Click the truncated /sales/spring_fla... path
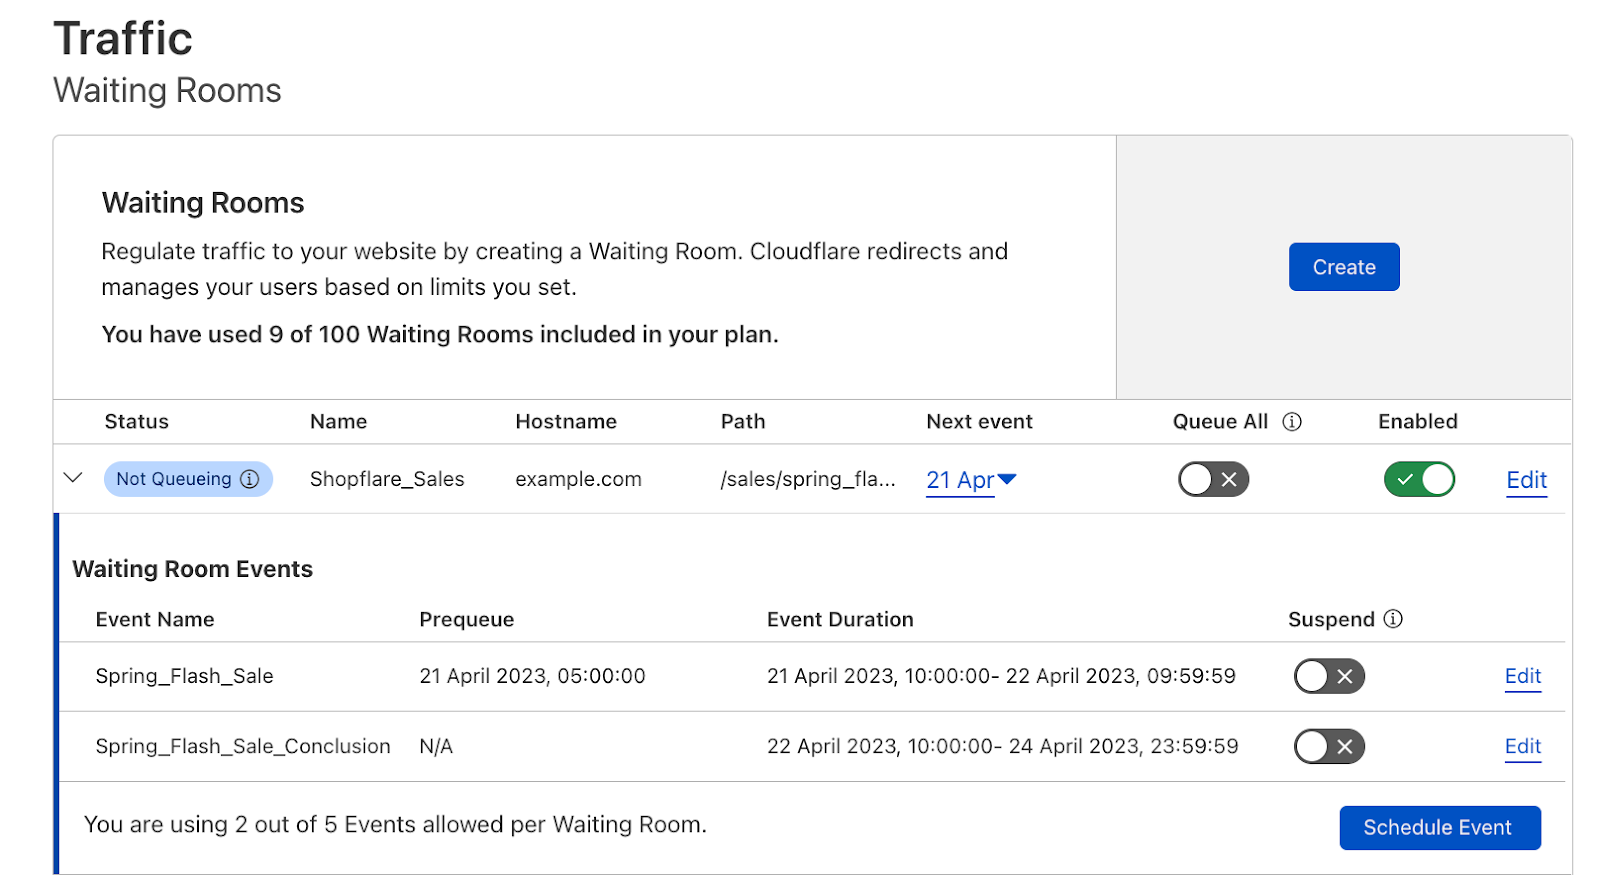Viewport: 1600px width, 875px height. (x=808, y=479)
